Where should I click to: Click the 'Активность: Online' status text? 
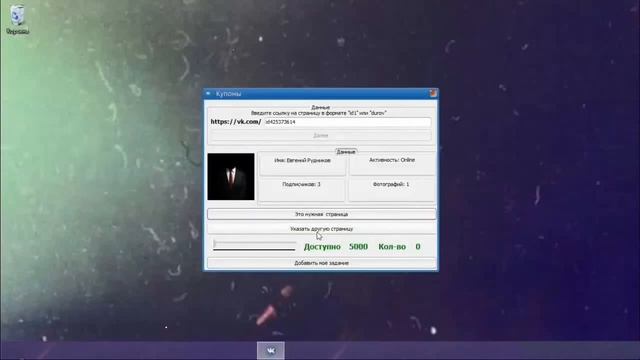(x=392, y=160)
